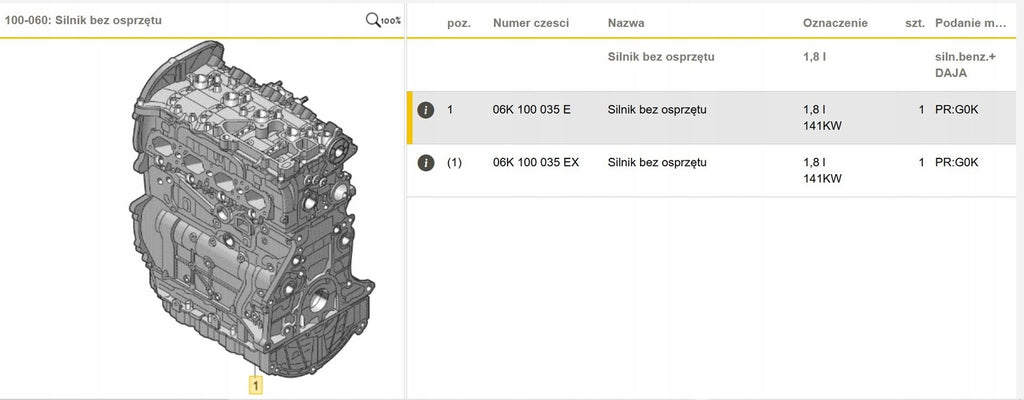Select part number 06K 100 035 E
This screenshot has width=1024, height=400.
click(x=532, y=109)
